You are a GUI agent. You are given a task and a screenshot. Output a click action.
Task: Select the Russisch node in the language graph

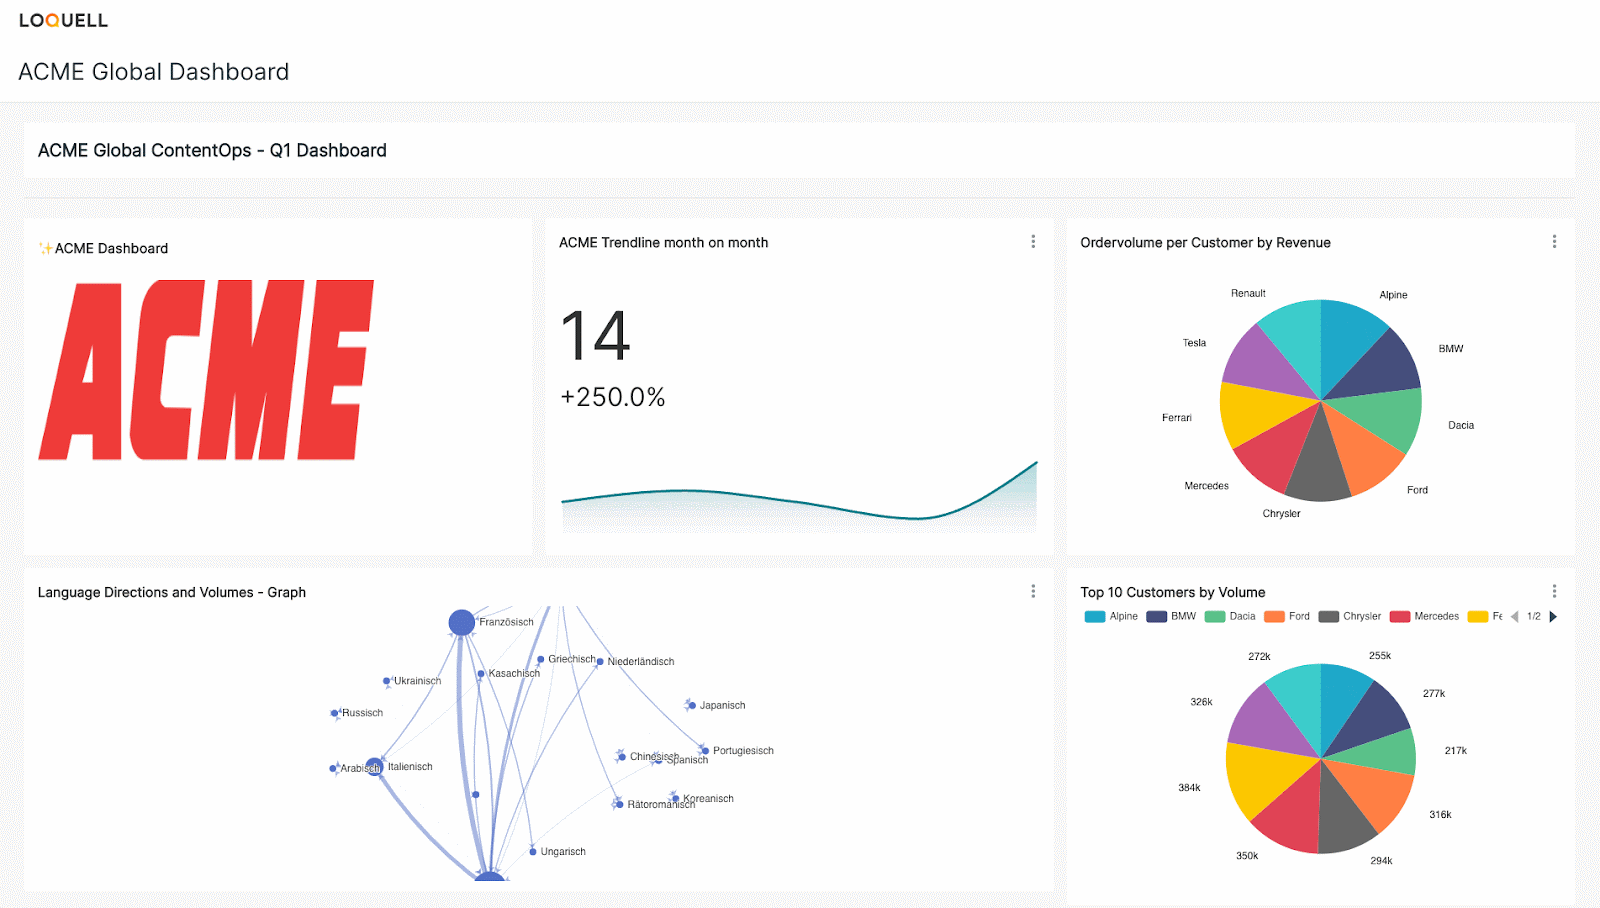coord(334,714)
